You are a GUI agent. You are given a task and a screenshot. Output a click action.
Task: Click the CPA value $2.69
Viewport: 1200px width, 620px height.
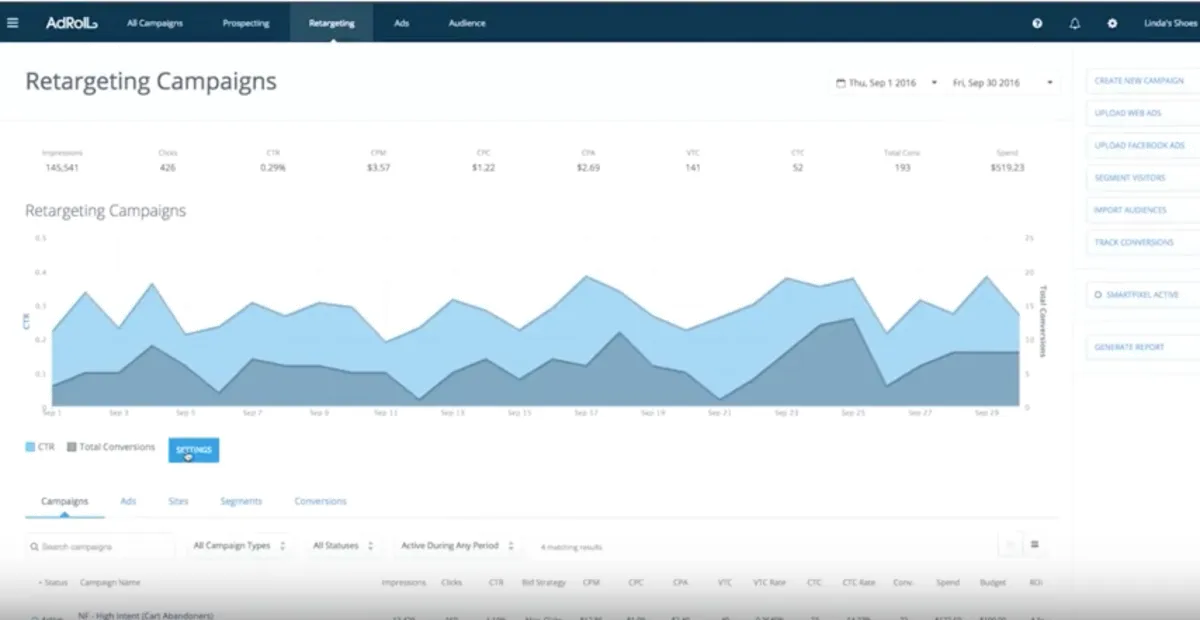point(588,167)
